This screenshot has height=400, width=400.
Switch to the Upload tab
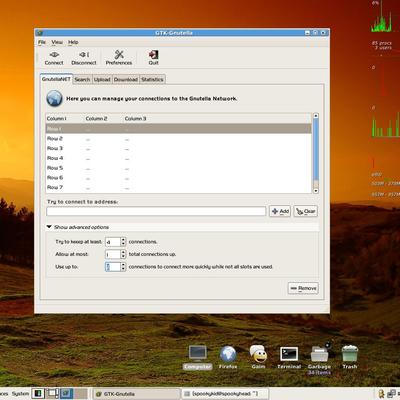pyautogui.click(x=102, y=79)
